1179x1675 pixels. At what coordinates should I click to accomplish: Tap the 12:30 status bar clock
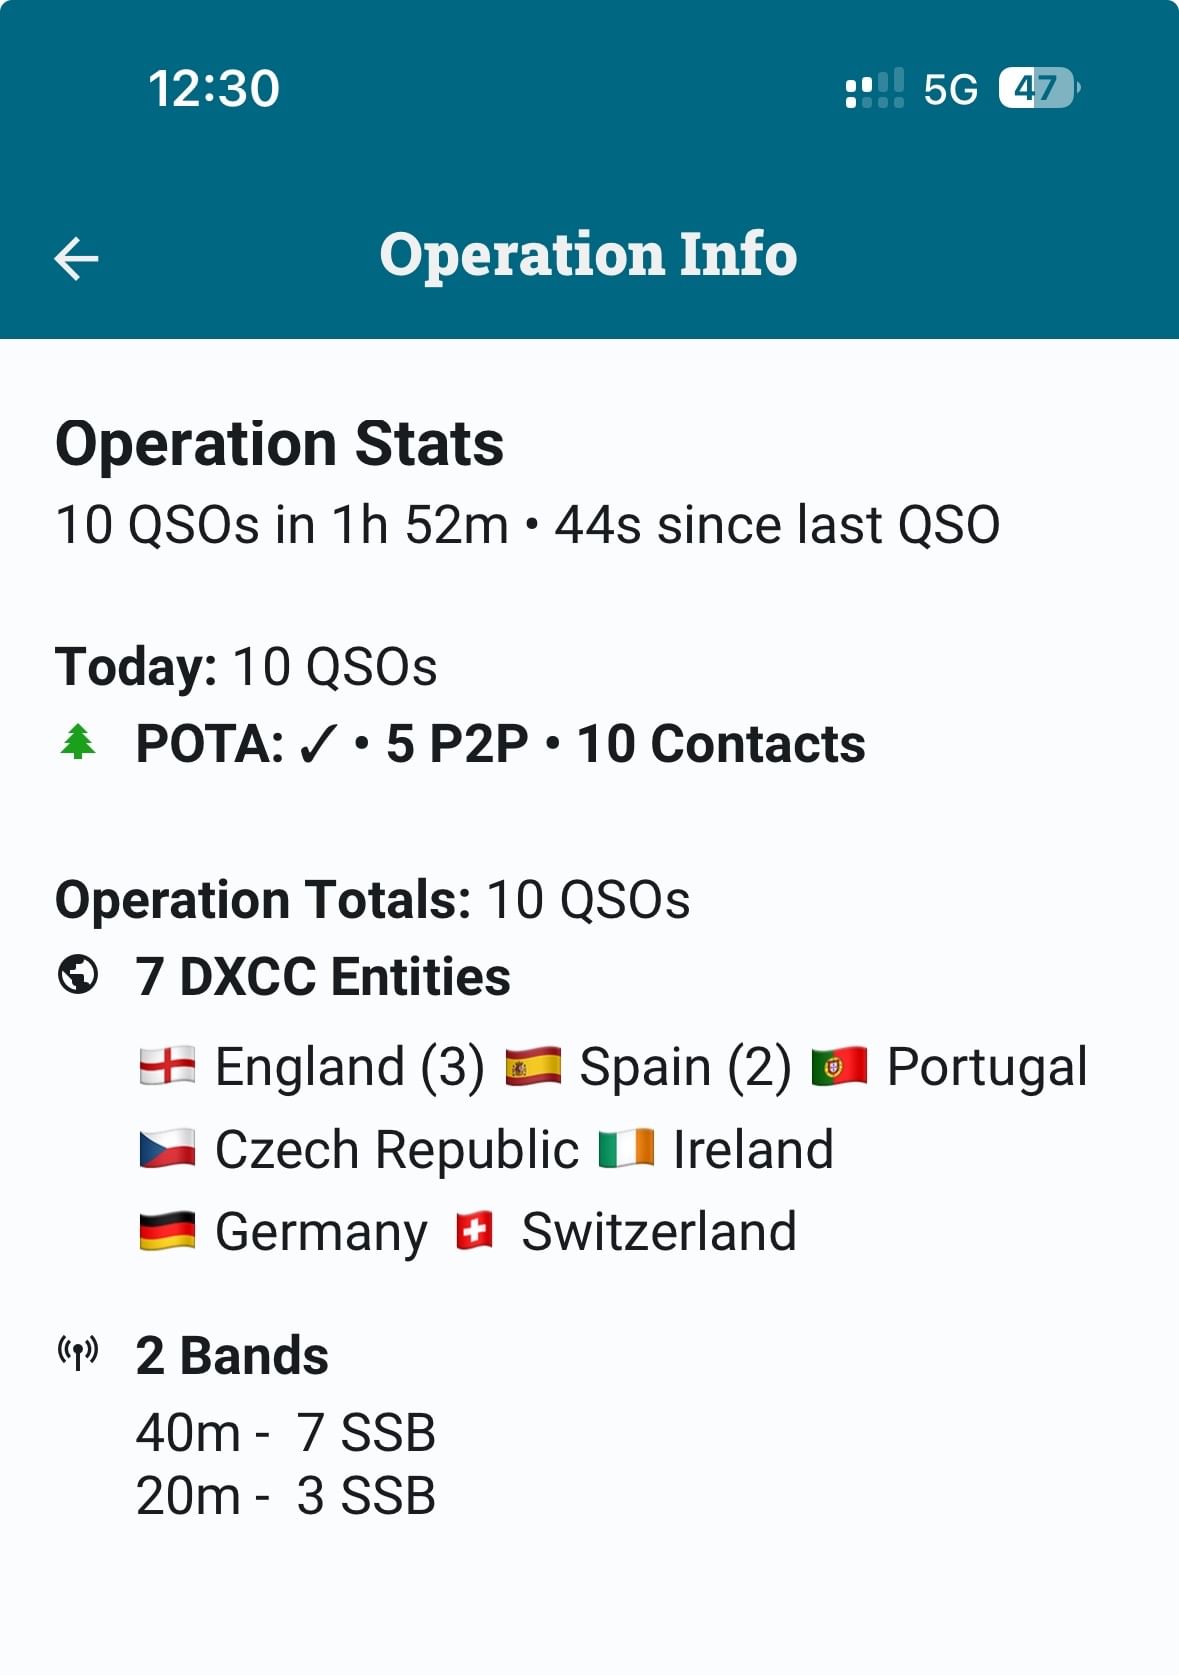click(x=214, y=88)
